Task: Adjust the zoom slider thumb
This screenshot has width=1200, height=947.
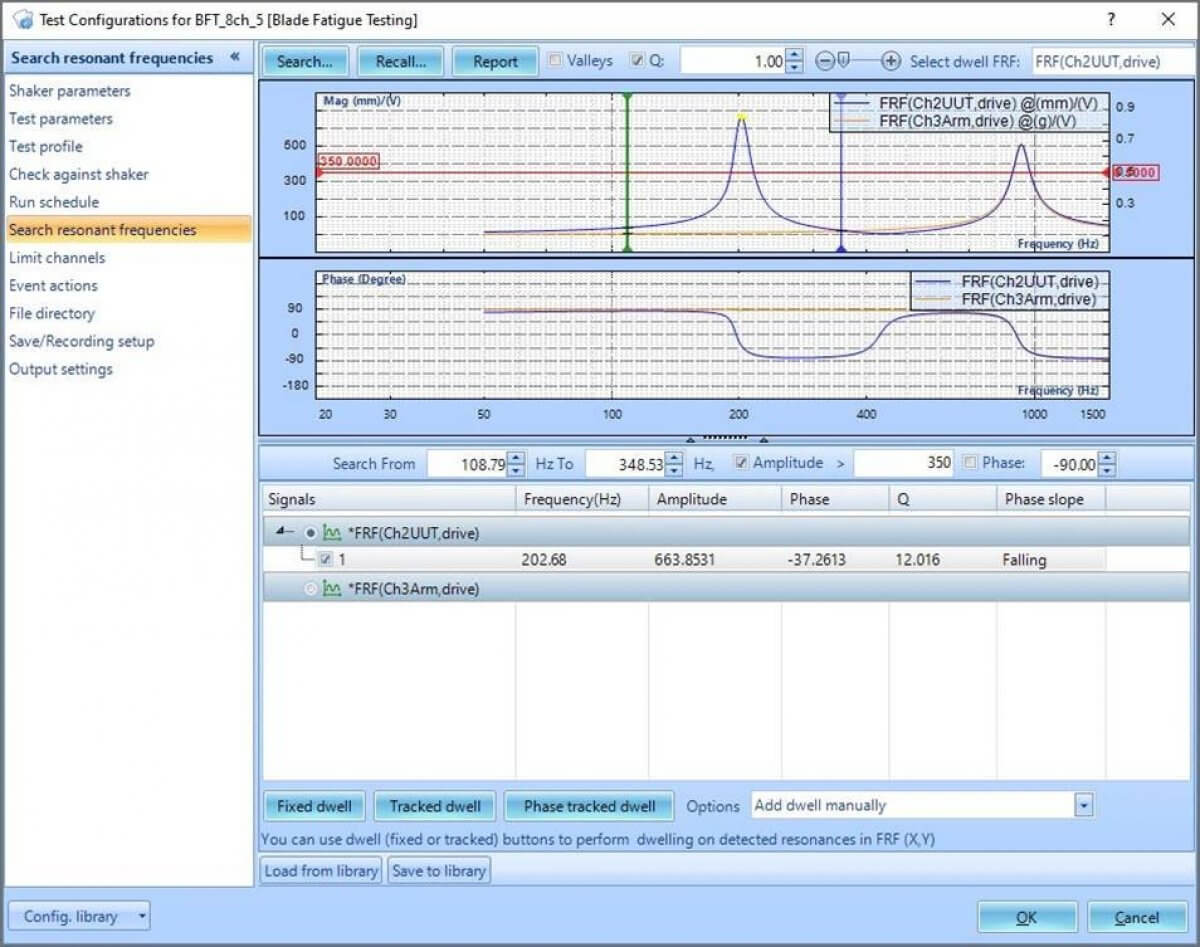Action: (x=843, y=61)
